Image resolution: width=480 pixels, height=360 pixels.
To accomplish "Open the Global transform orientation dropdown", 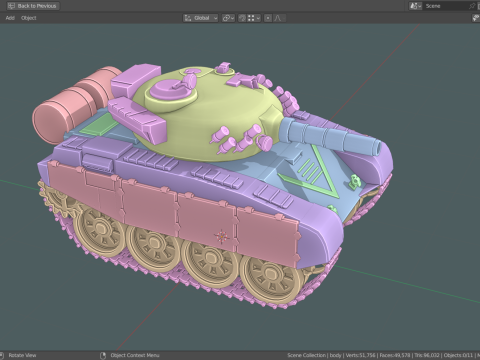I will pos(201,18).
